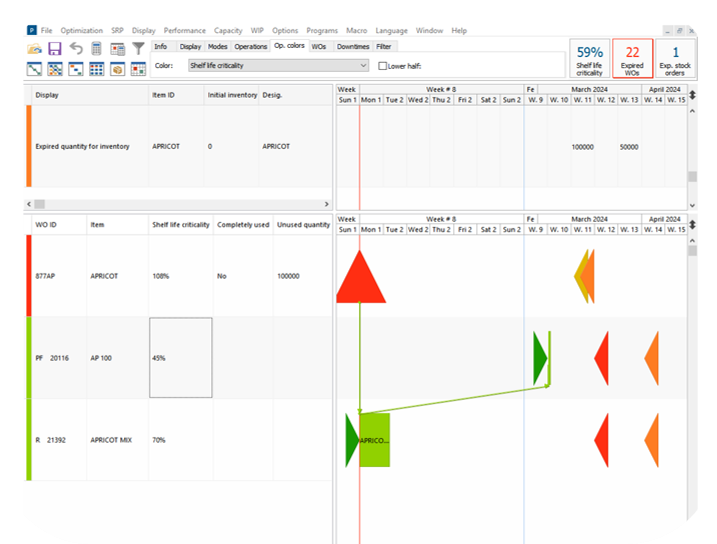Switch to the WOs tab
This screenshot has height=544, width=717.
pyautogui.click(x=319, y=46)
